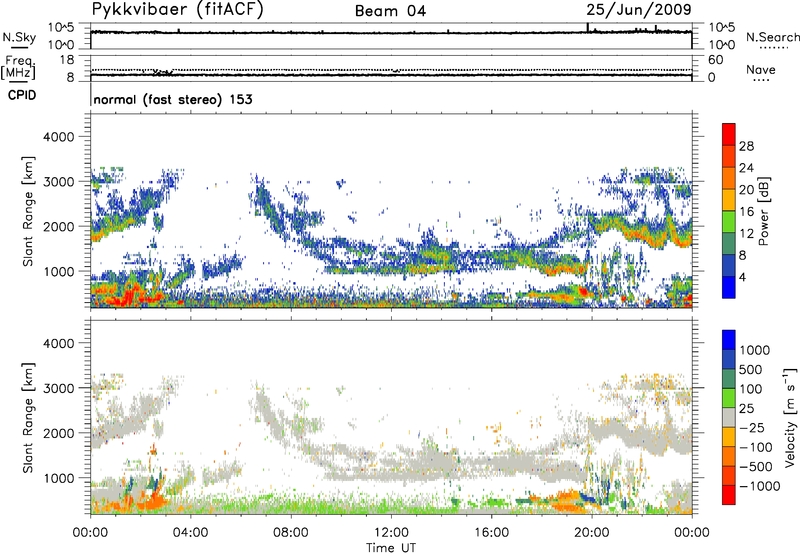Select the "N.Sky" legend label
The image size is (800, 554).
pos(19,37)
